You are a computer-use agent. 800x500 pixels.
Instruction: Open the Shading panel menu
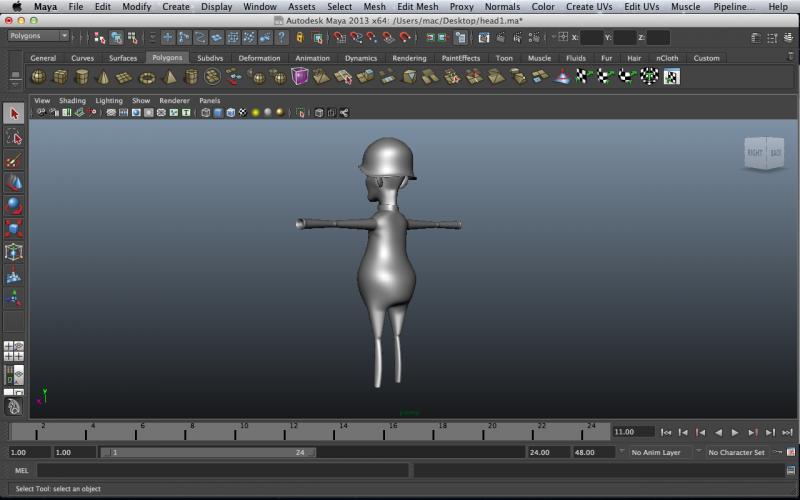72,101
